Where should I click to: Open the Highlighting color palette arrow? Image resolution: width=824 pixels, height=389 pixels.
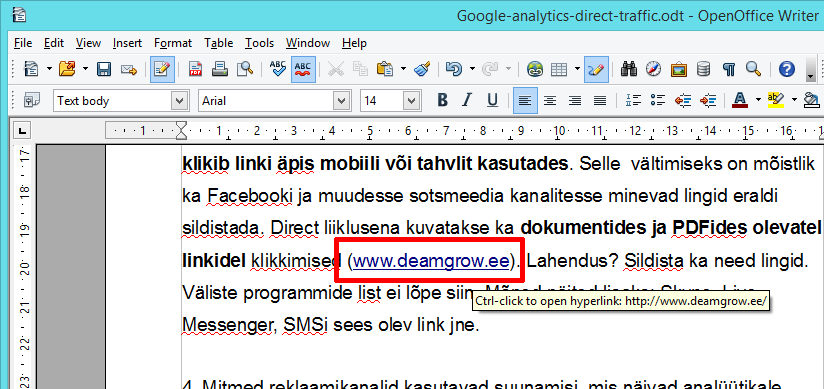coord(794,100)
